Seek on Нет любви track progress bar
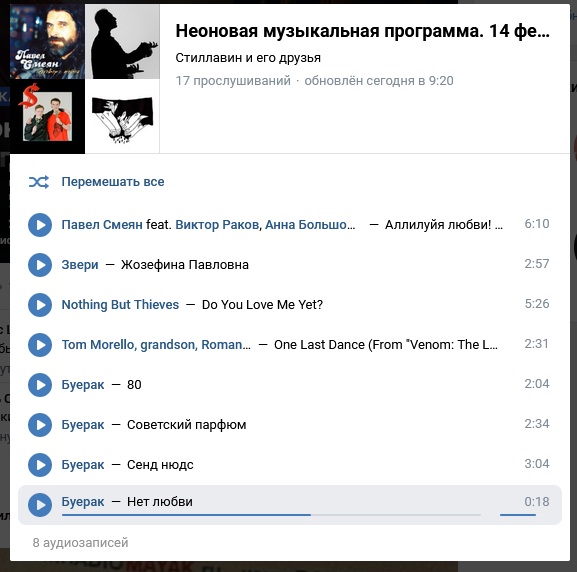This screenshot has height=572, width=577. (272, 515)
